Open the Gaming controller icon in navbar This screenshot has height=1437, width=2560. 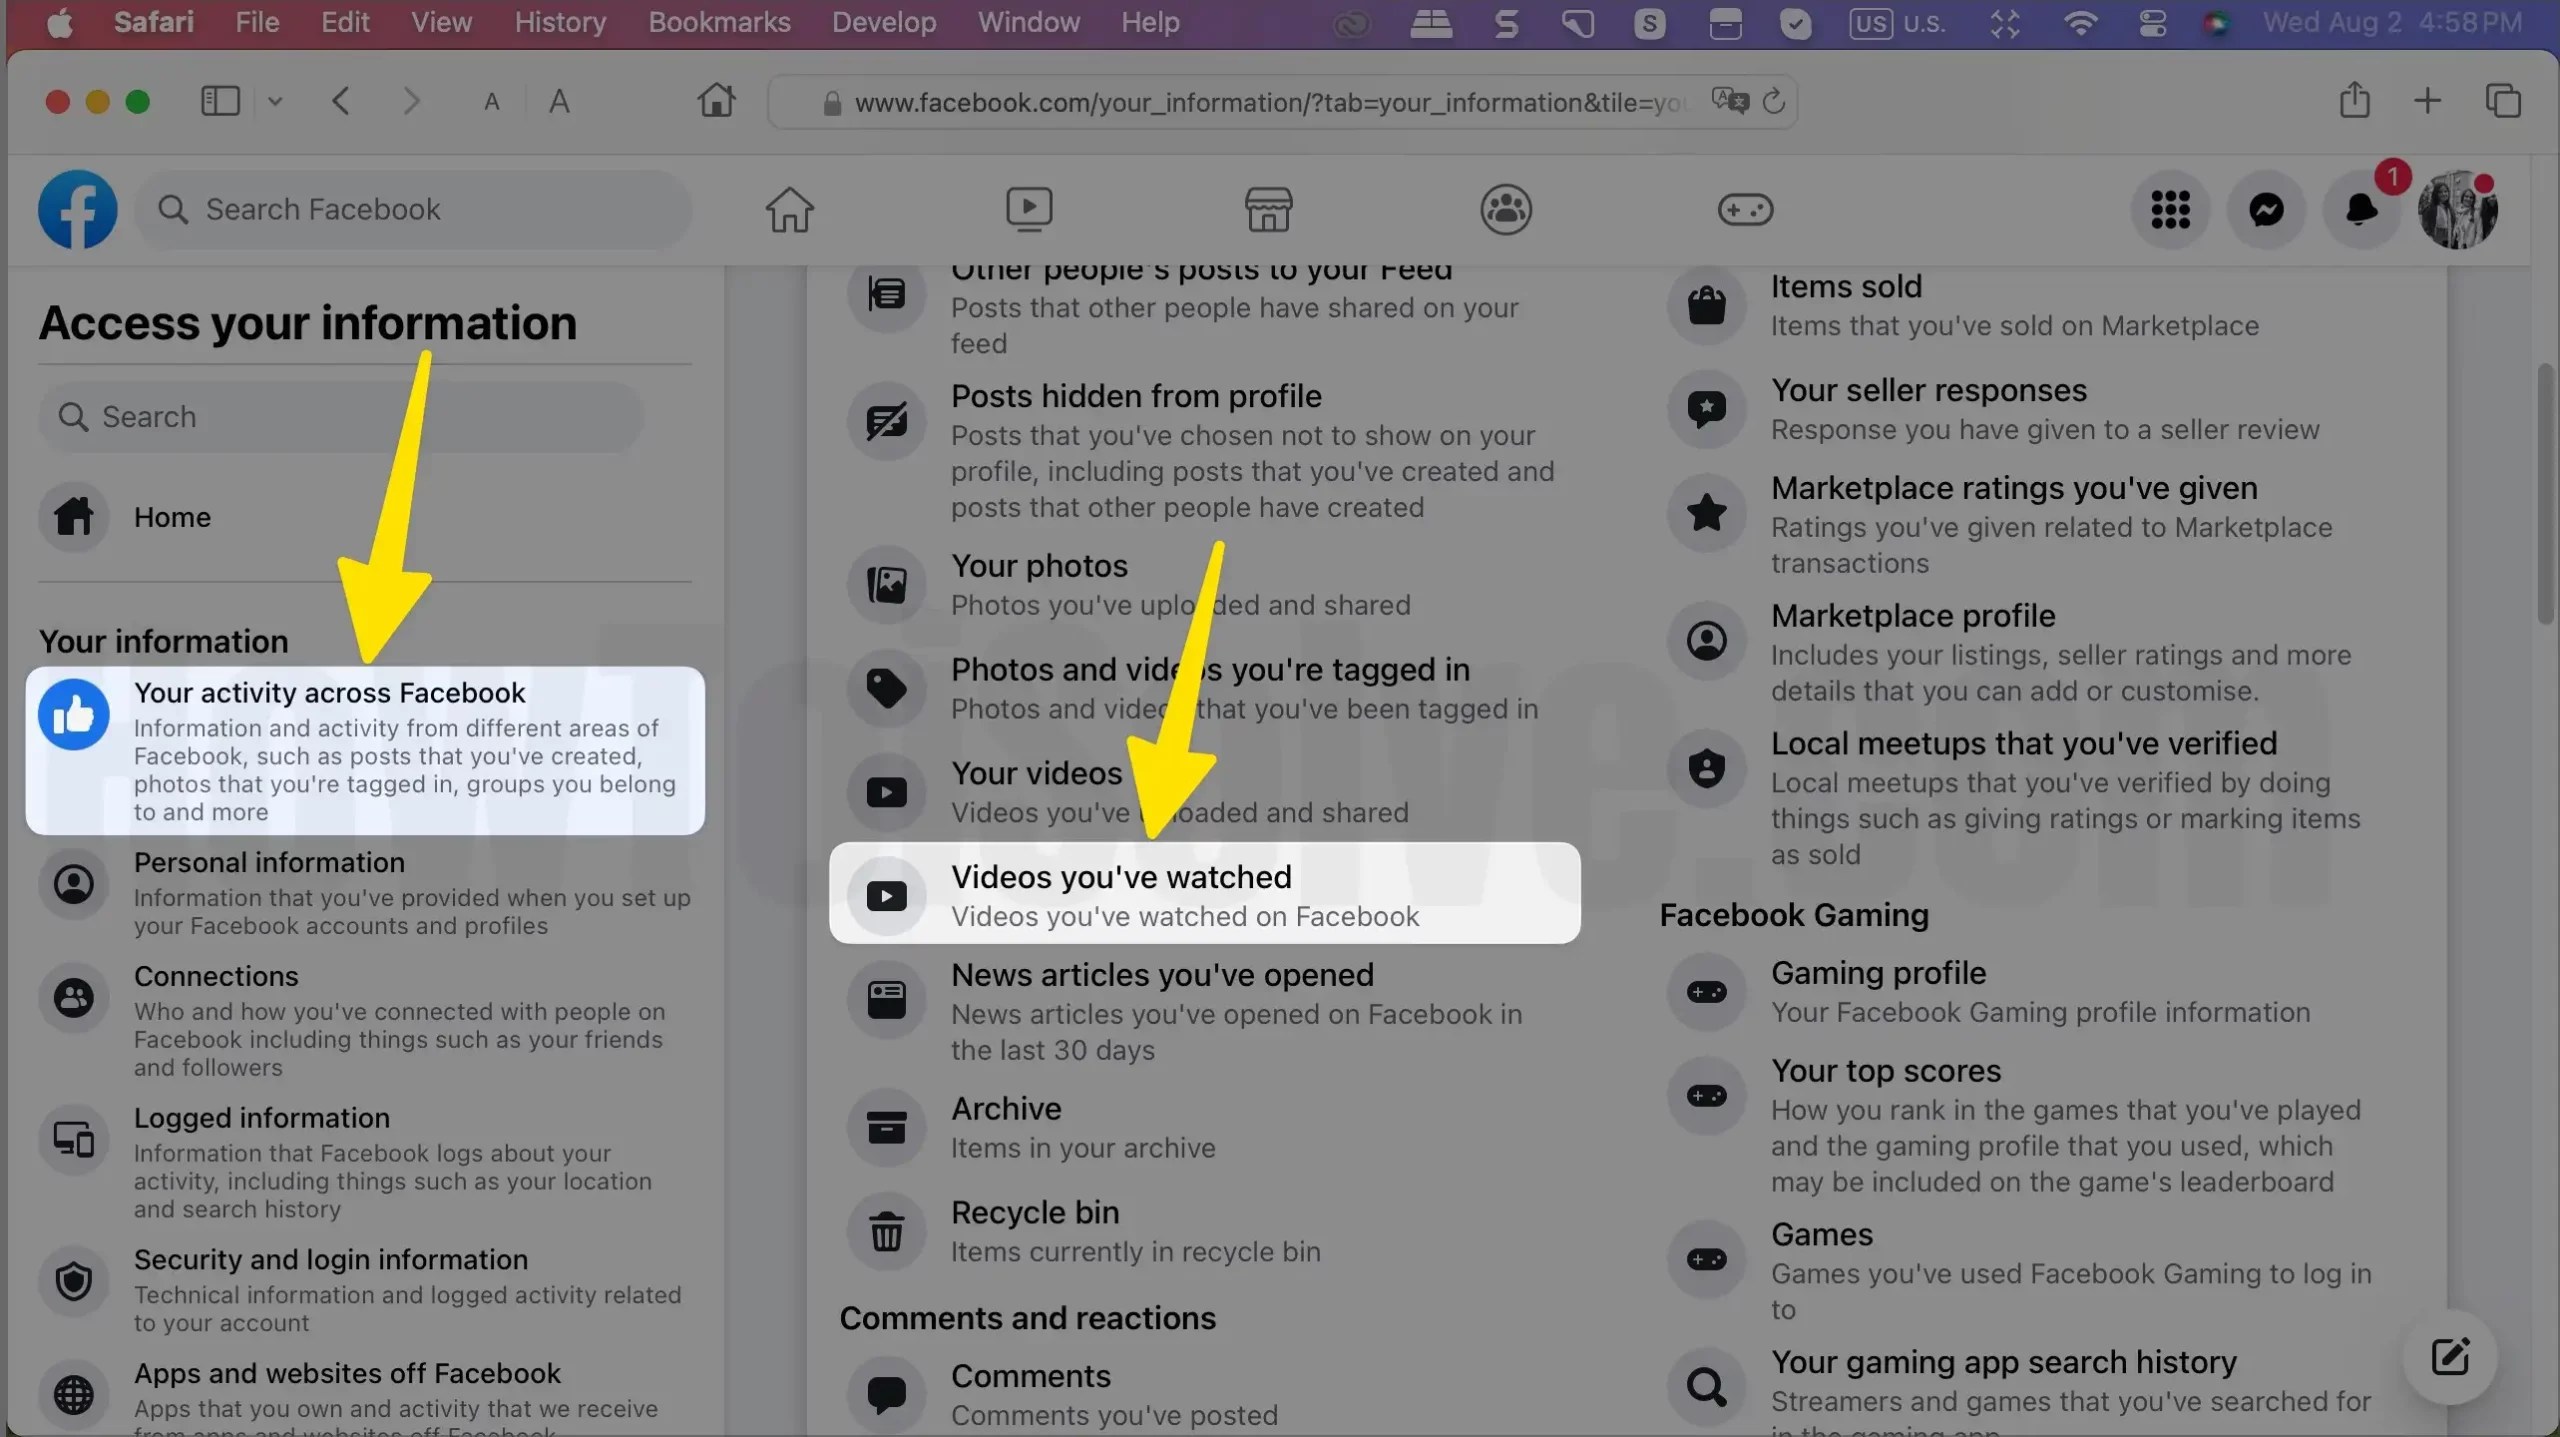[1745, 210]
